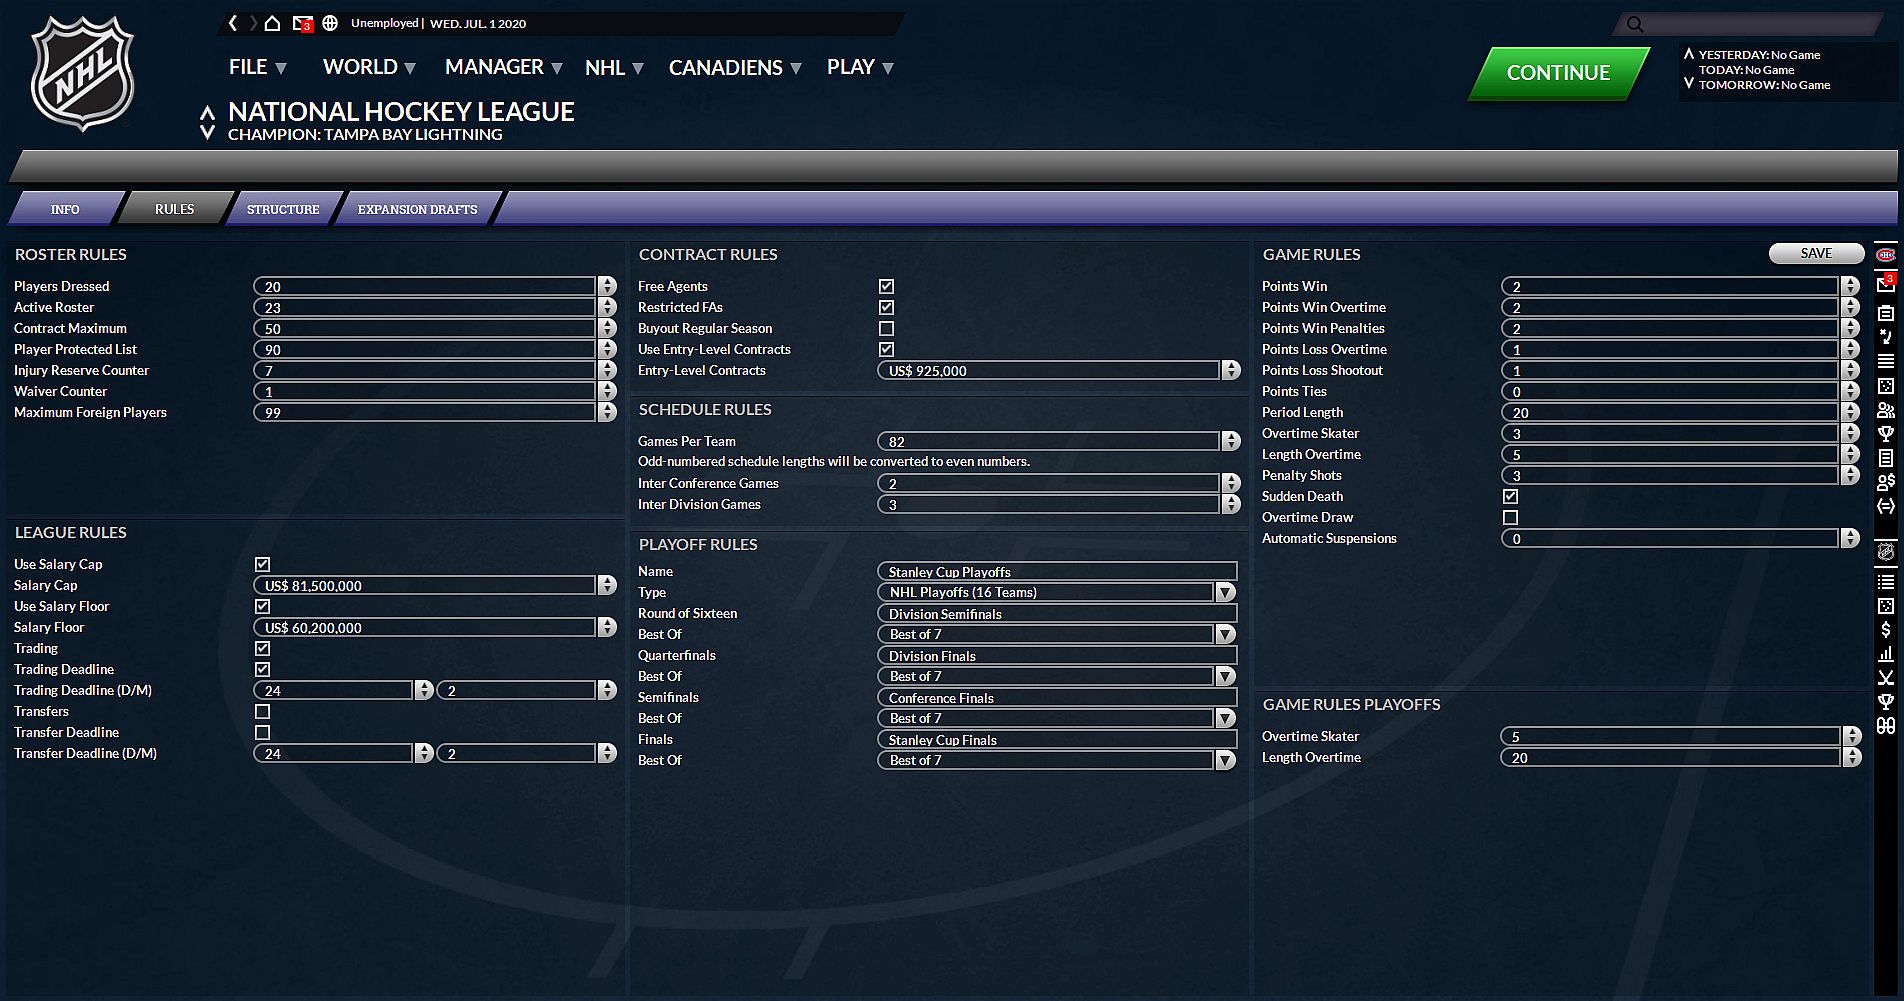Screen dimensions: 1904x1001
Task: Enable the Transfers checkbox
Action: click(x=262, y=711)
